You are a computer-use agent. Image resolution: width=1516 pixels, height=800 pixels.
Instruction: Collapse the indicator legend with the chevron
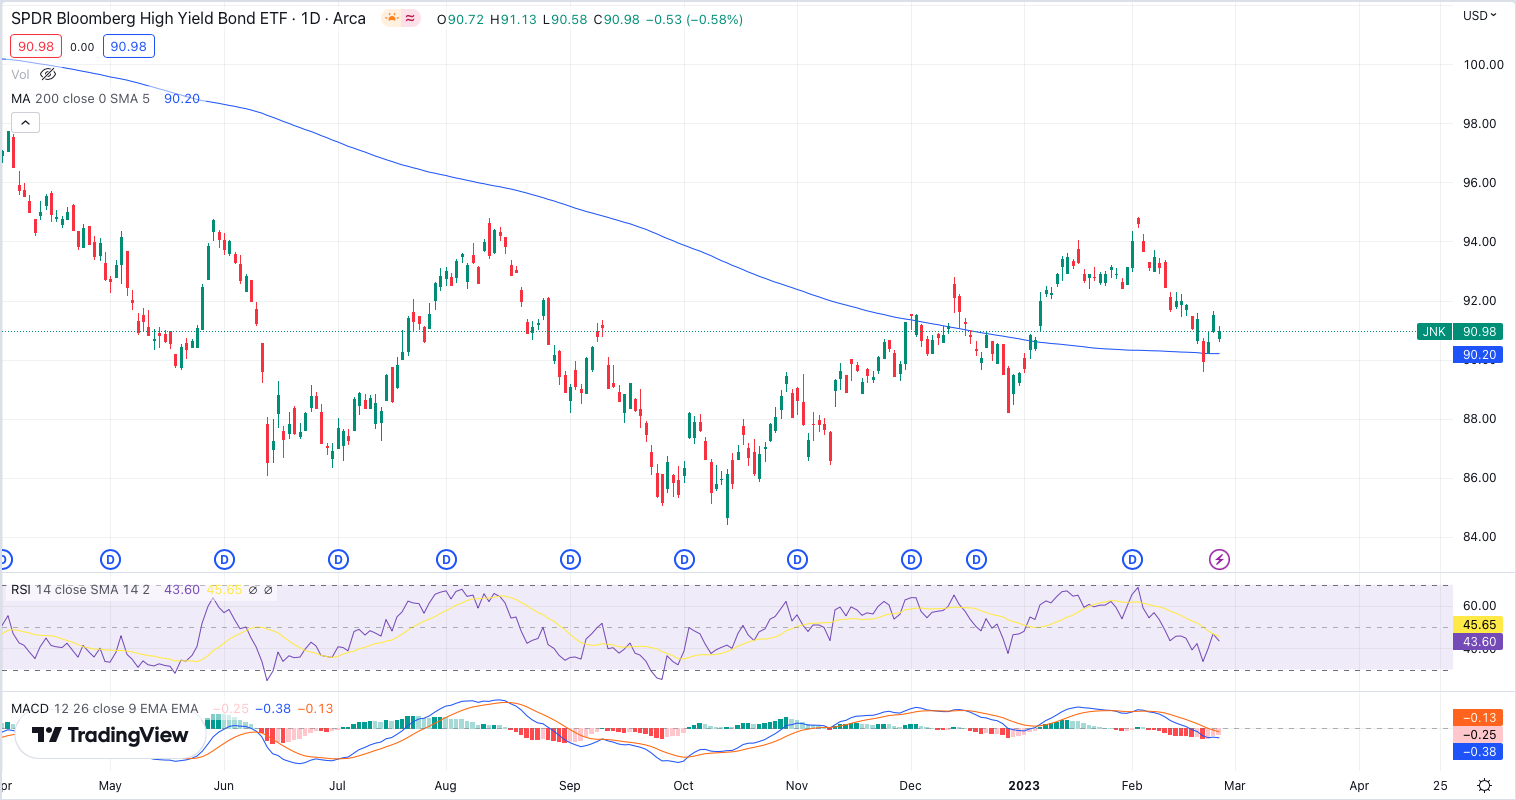[x=25, y=123]
